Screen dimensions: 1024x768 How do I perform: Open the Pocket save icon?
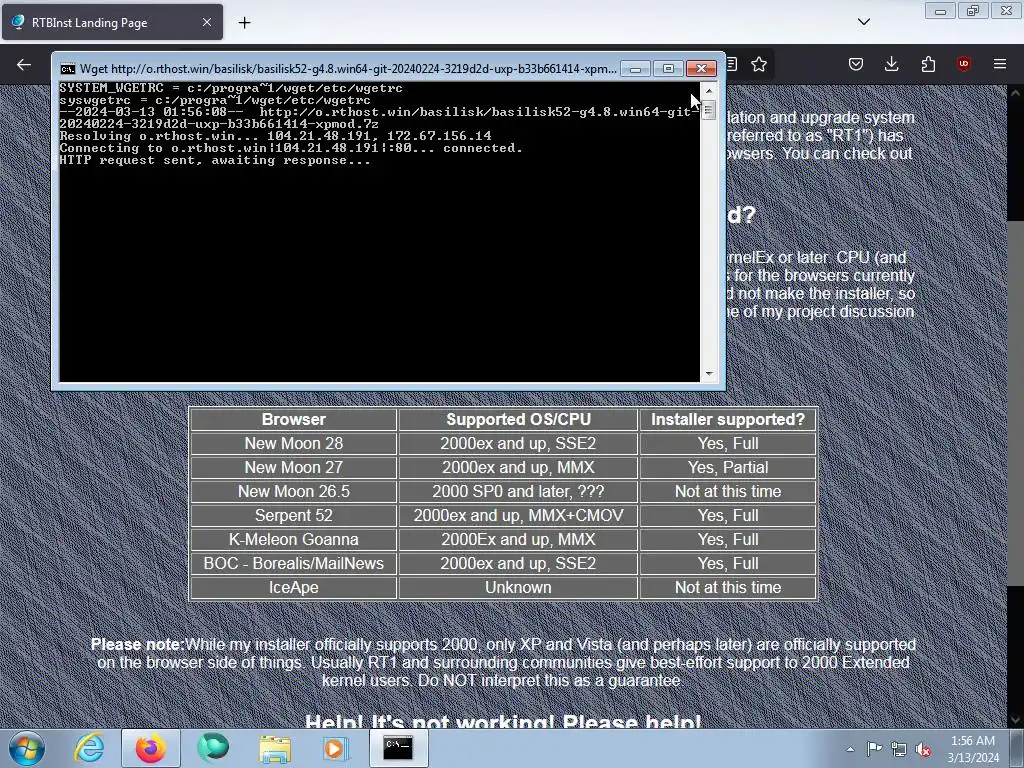coord(856,64)
